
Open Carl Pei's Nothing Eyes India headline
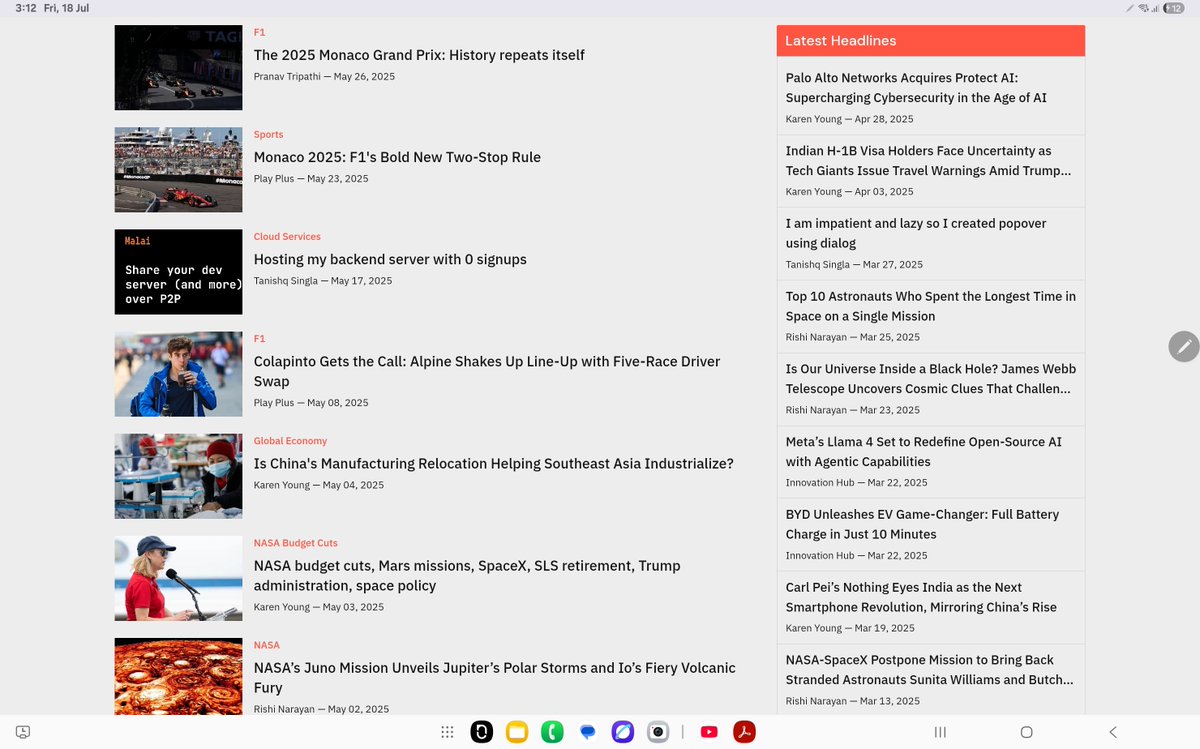coord(921,597)
